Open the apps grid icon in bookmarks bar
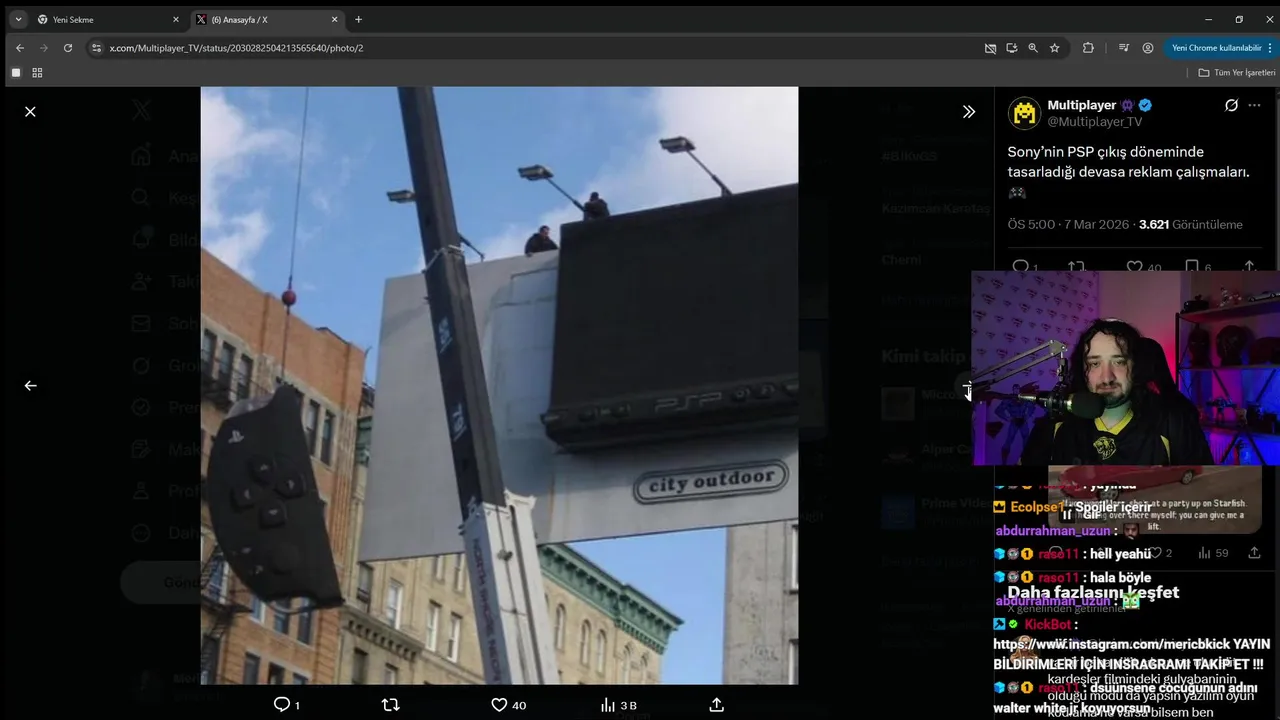Viewport: 1280px width, 720px height. (x=37, y=73)
